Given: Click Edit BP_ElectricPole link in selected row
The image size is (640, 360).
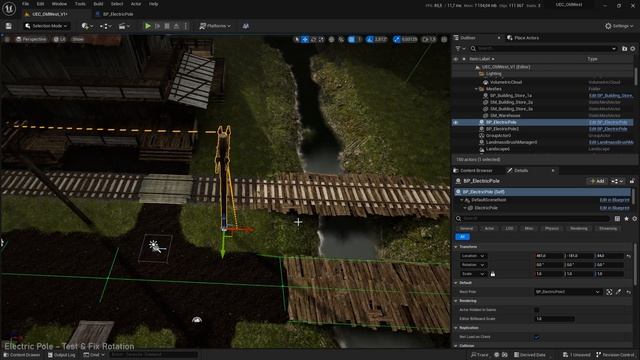Looking at the screenshot, I should pos(608,122).
